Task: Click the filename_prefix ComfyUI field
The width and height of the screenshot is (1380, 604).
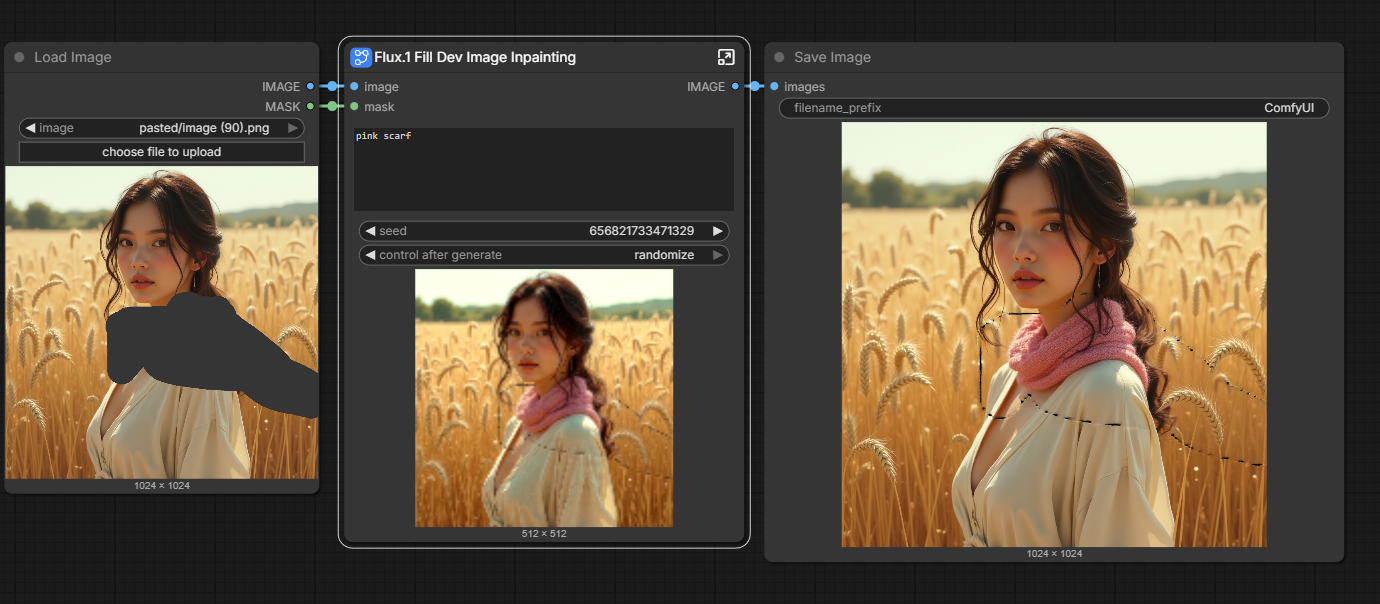Action: 1054,108
